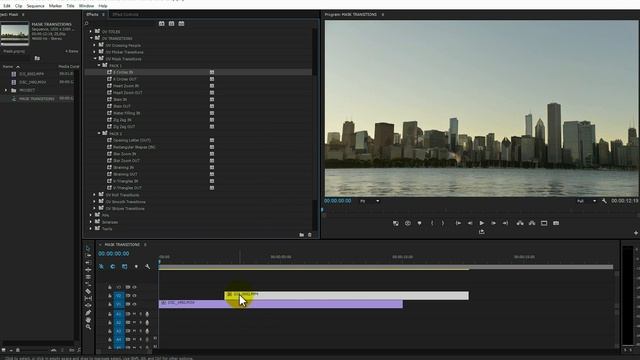This screenshot has height=360, width=640.
Task: Open Program monitor zoom level Fit dropdown
Action: [x=370, y=201]
